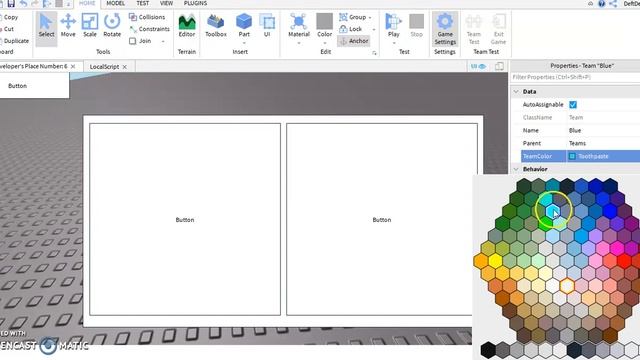Toggle UI visibility eye icon
Screen dimensions: 640x360
coord(478,66)
